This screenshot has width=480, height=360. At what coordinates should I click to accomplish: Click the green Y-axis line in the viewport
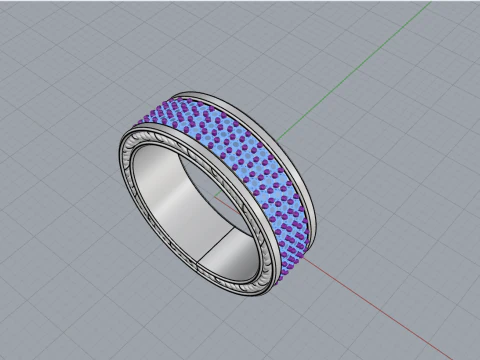(x=353, y=71)
